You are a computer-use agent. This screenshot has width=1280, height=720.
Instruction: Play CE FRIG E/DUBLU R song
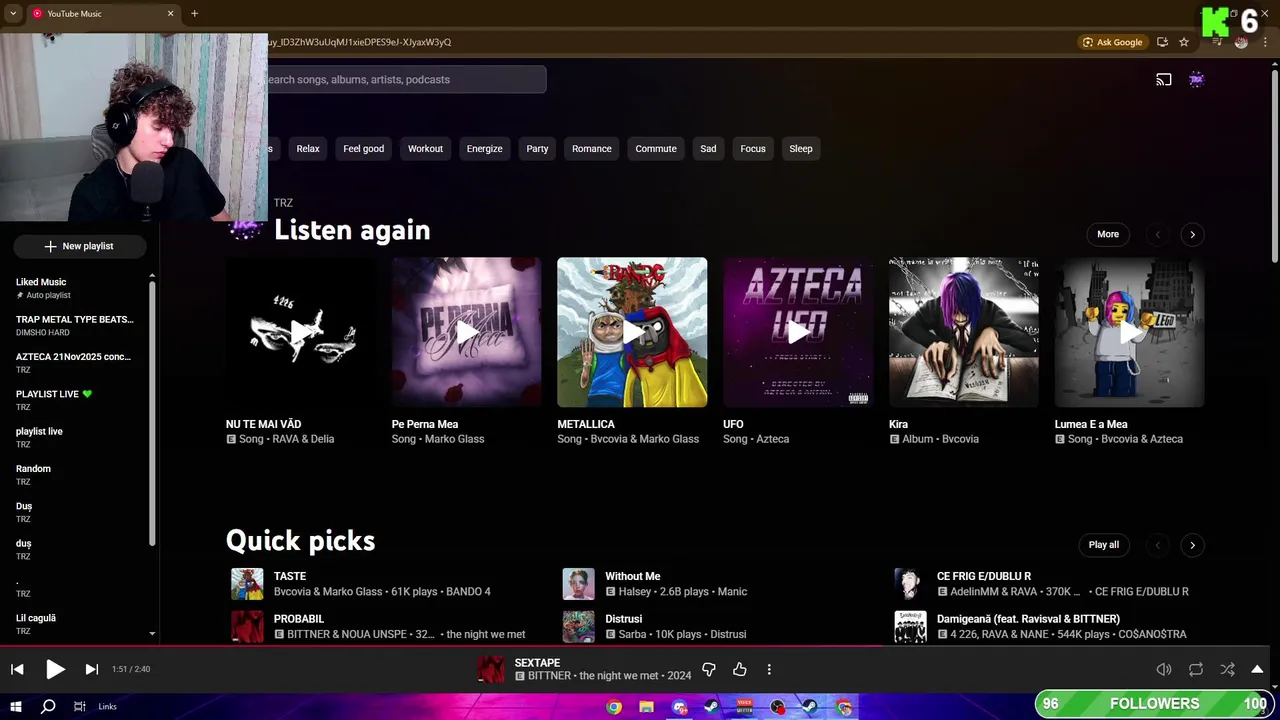pyautogui.click(x=910, y=584)
